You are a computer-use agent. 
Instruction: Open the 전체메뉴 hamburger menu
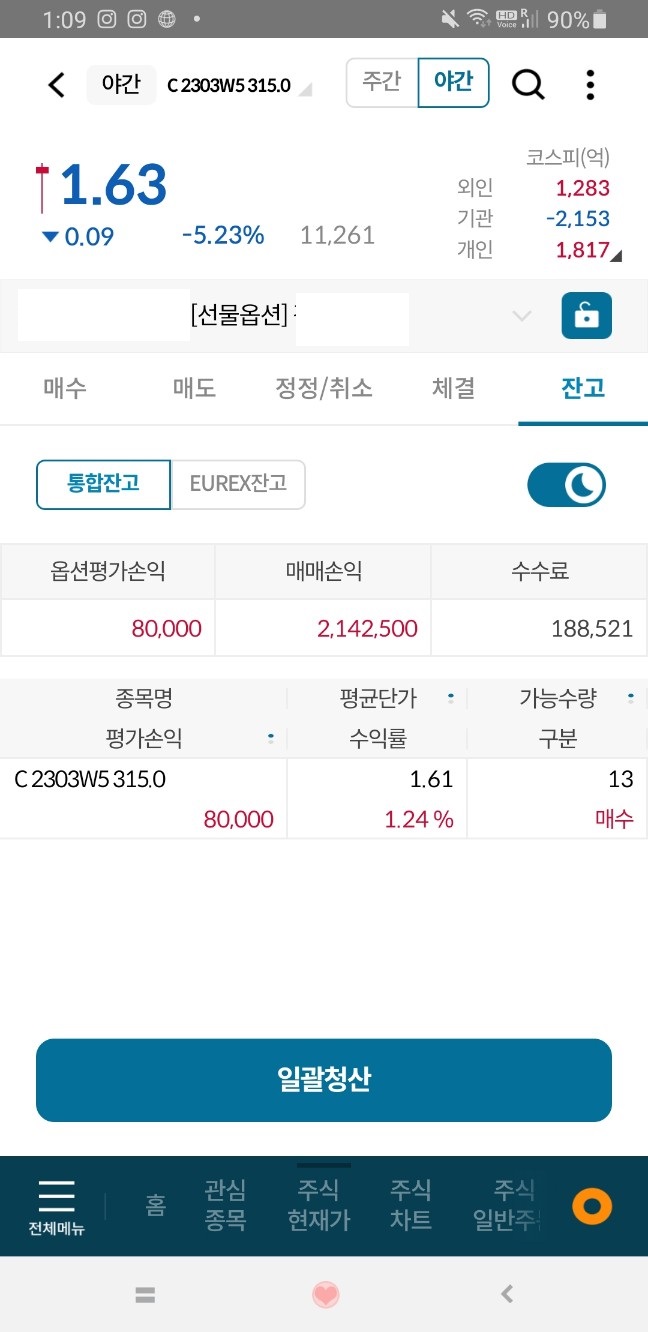57,1206
